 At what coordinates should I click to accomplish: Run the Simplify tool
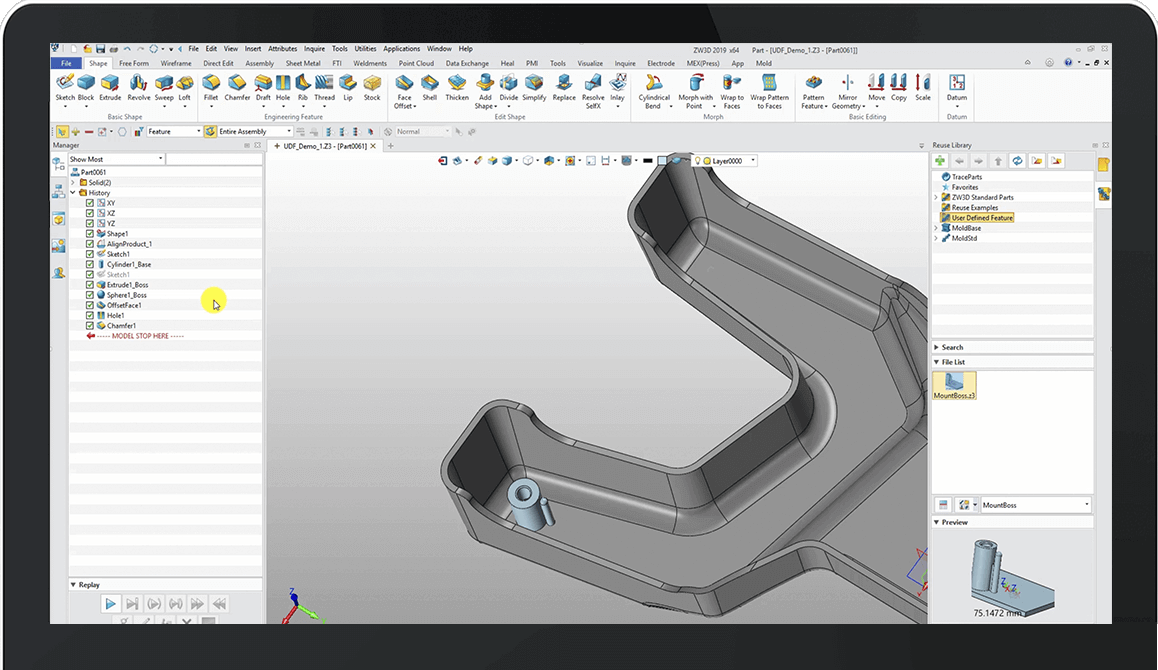534,88
